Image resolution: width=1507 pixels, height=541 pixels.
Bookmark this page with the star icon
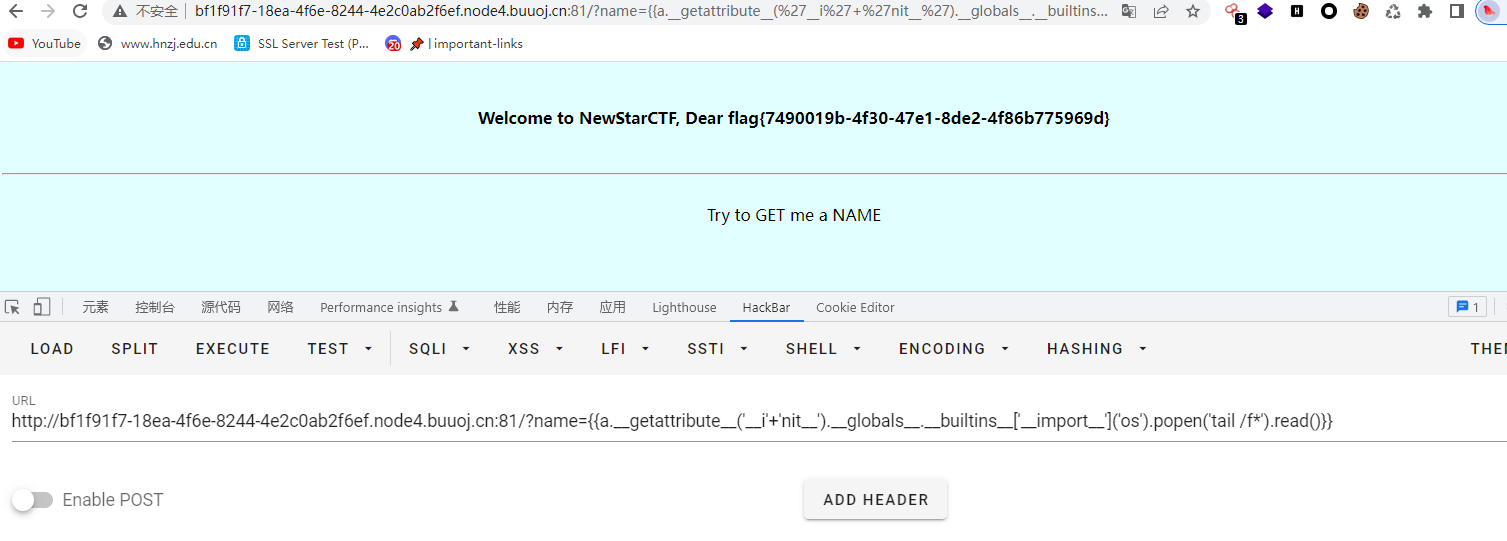(1193, 12)
